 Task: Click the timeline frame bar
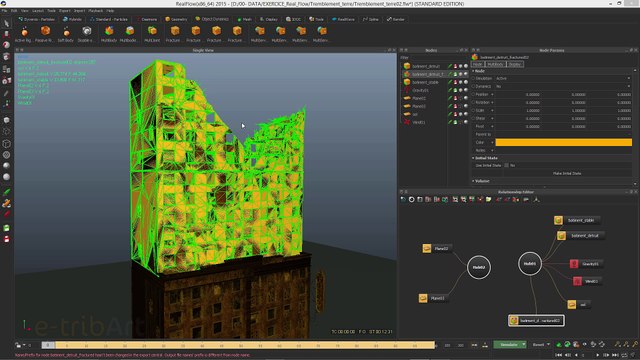click(238, 345)
